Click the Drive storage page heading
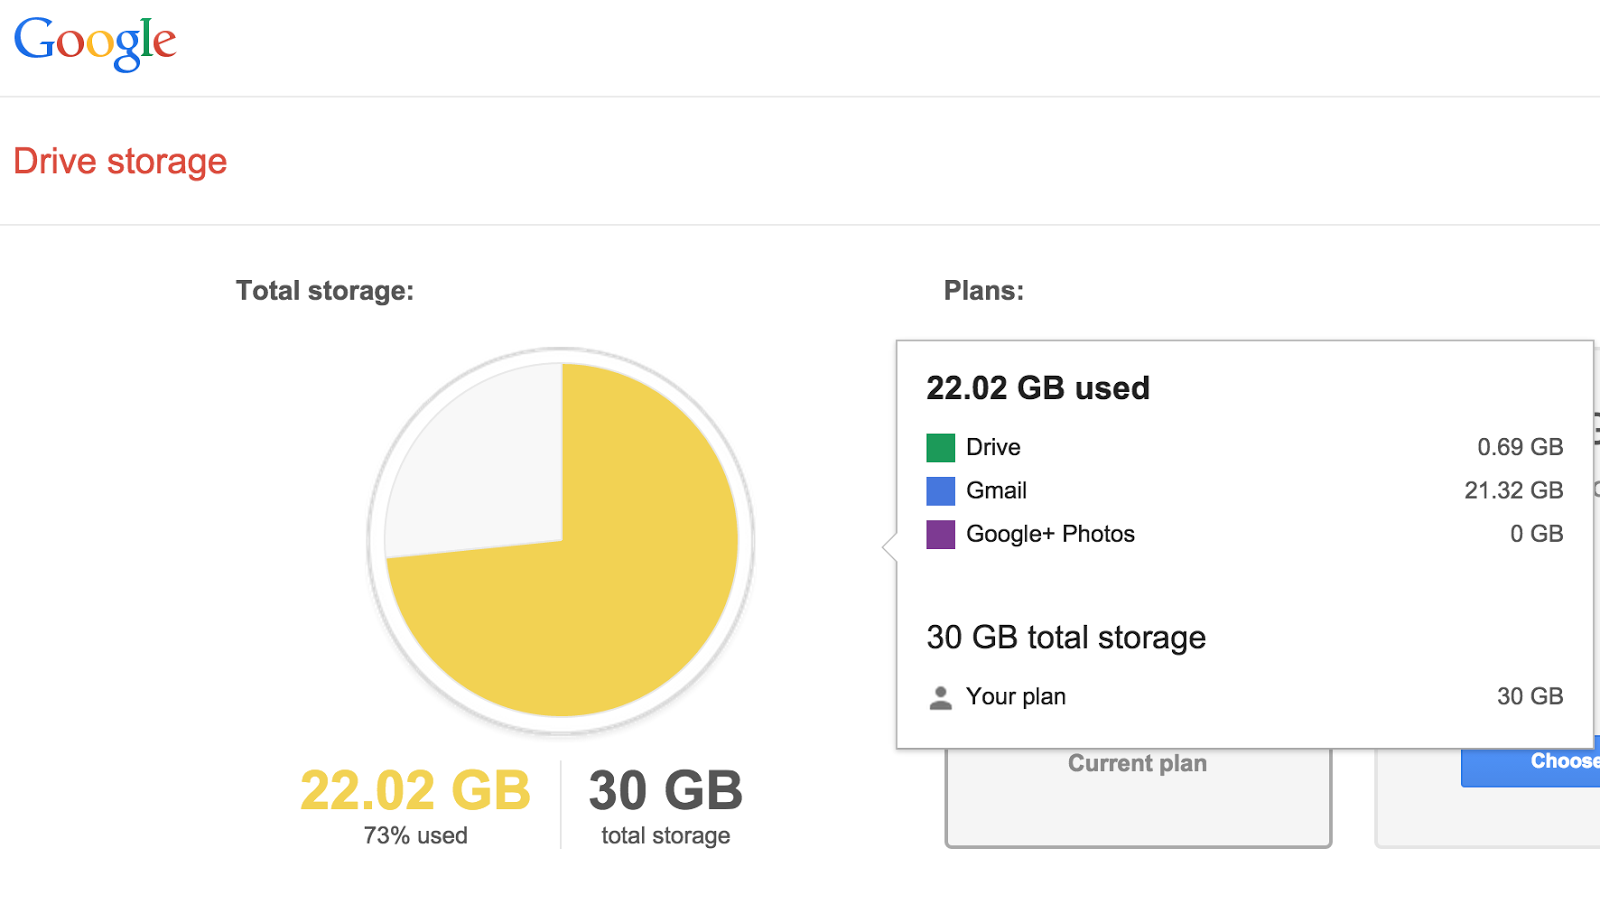Viewport: 1600px width, 923px height. pyautogui.click(x=120, y=161)
